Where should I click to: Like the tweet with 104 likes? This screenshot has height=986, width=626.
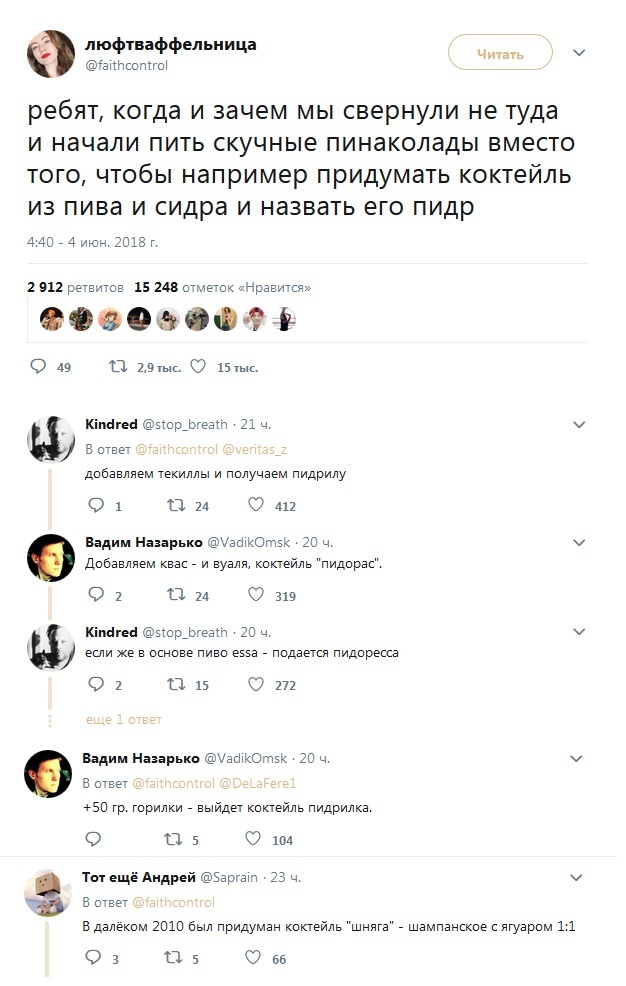(253, 839)
